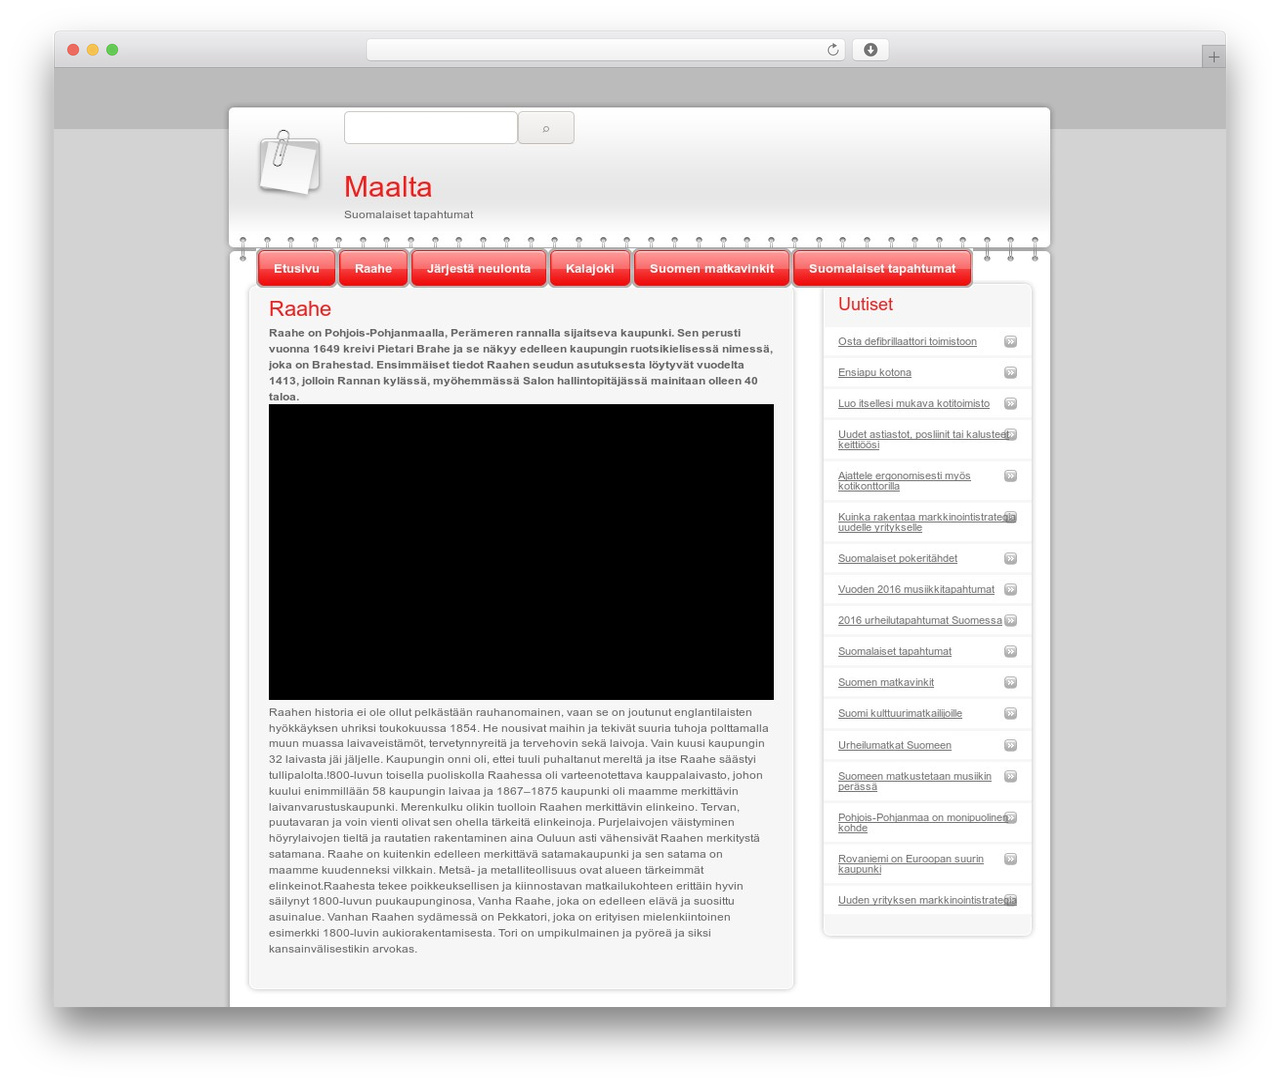Image resolution: width=1280 pixels, height=1084 pixels.
Task: Click arrow icon beside Suomen matkavinkit news item
Action: coord(1010,682)
